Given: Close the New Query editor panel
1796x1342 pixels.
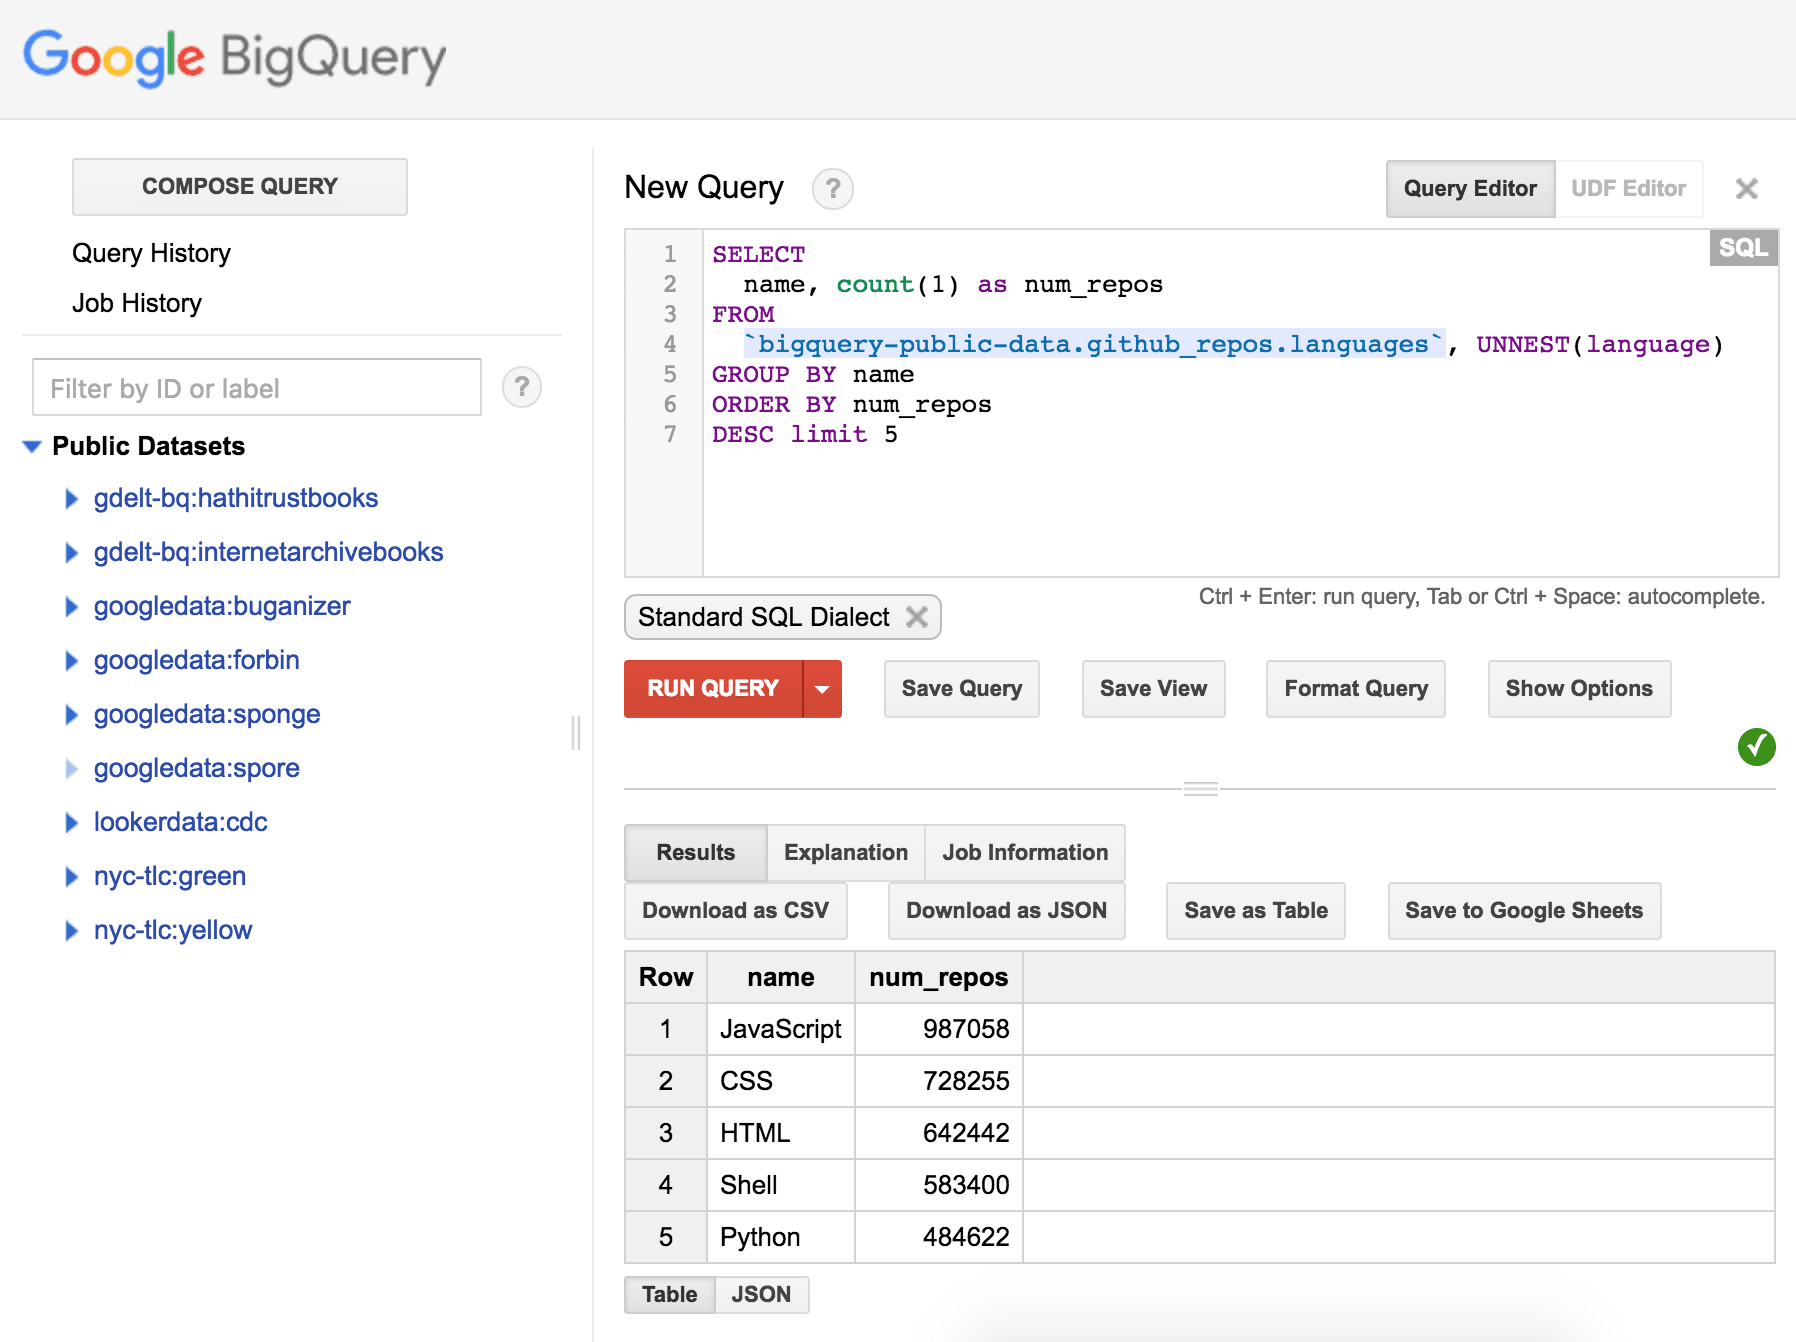Looking at the screenshot, I should [1746, 188].
